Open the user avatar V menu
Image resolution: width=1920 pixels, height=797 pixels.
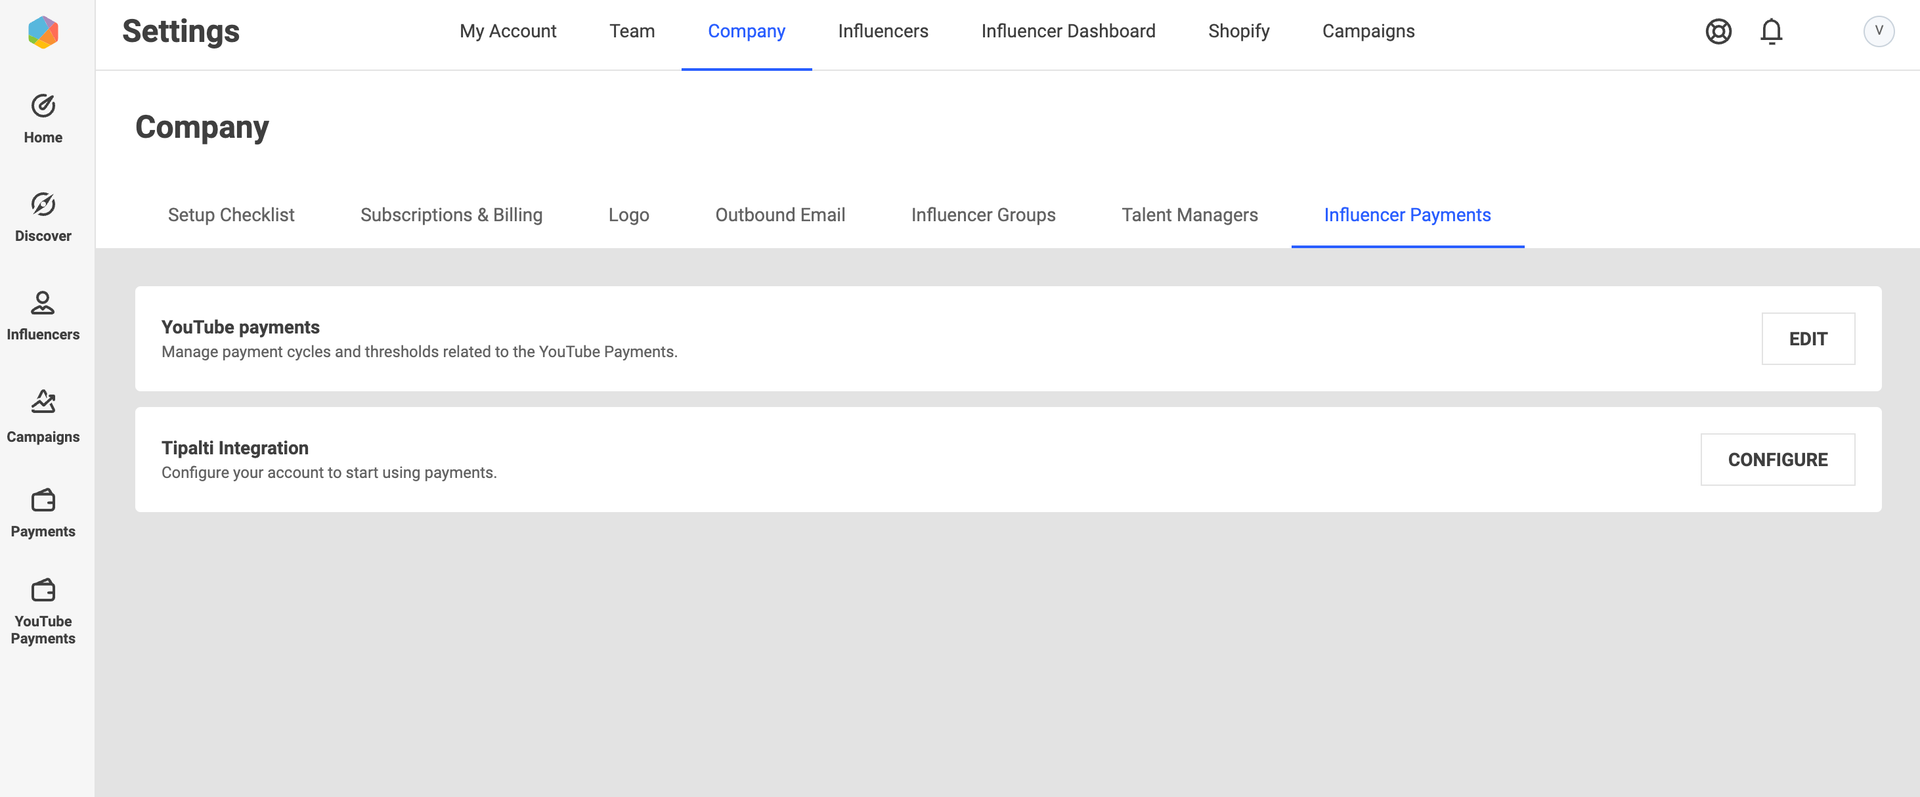pos(1879,31)
